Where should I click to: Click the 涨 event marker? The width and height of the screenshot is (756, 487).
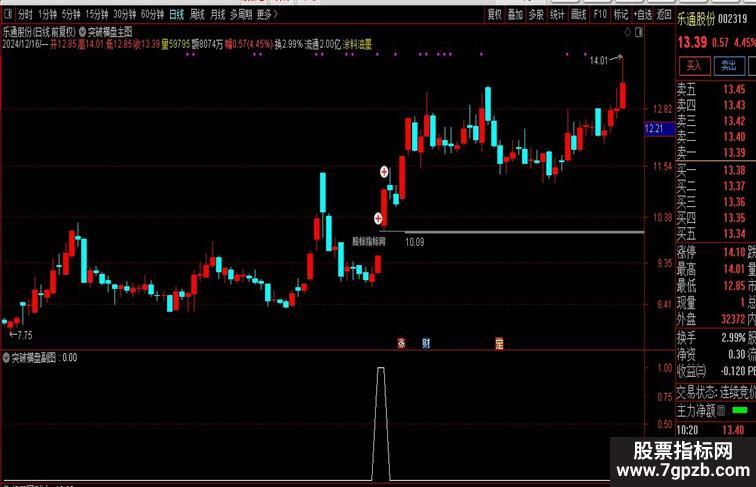pos(401,343)
